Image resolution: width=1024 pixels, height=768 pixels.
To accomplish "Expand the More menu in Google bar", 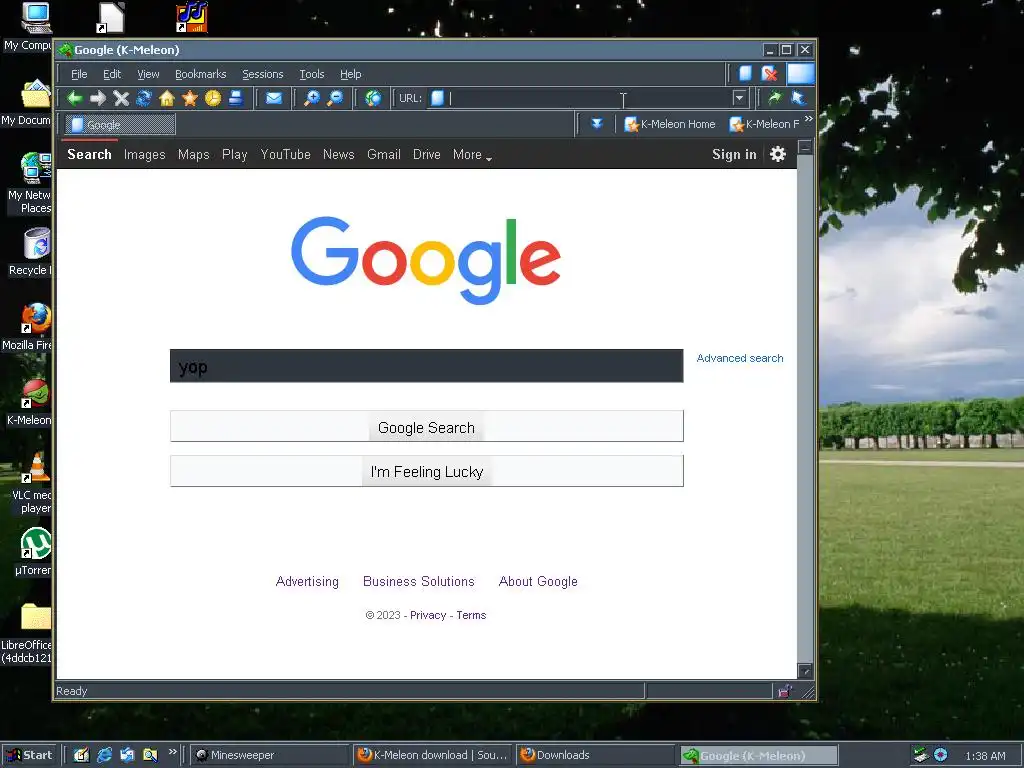I will [x=472, y=155].
